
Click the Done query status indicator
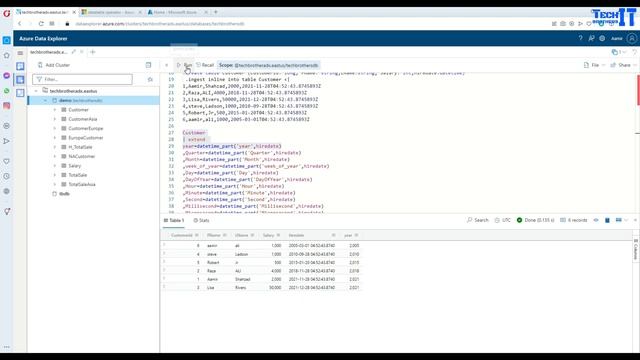(x=536, y=220)
